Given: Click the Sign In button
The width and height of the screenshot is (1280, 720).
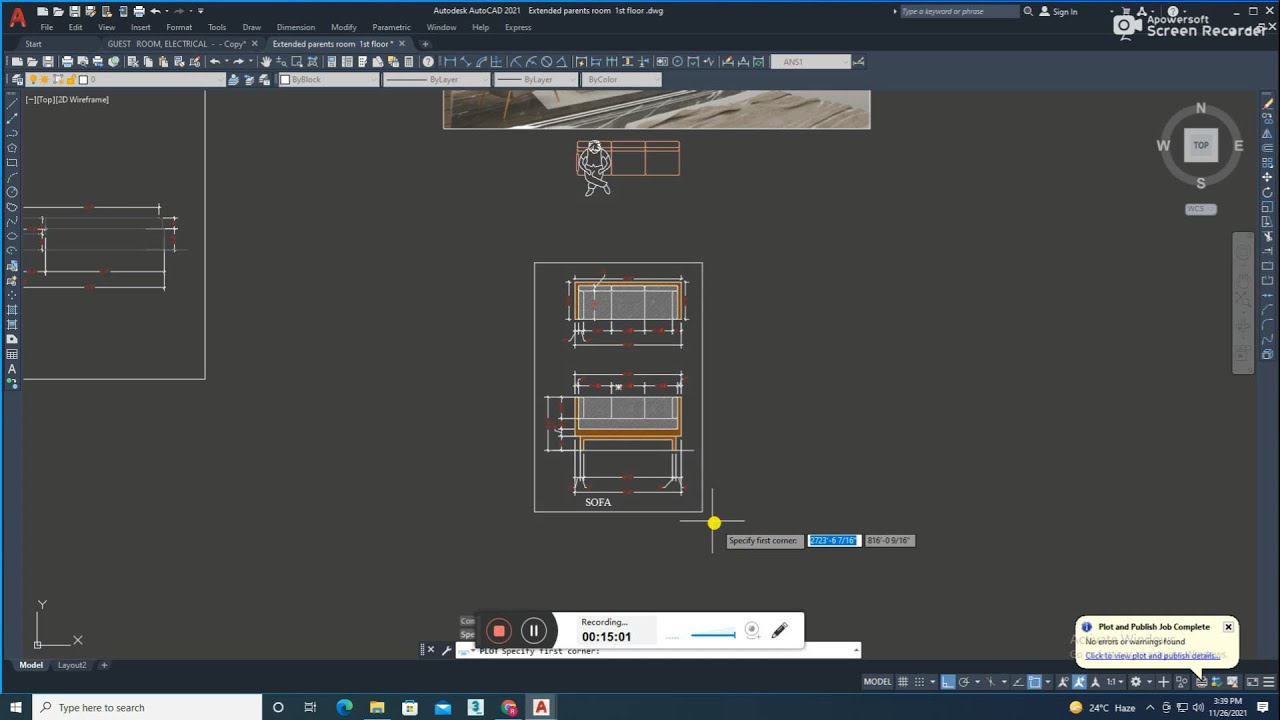Looking at the screenshot, I should (1058, 11).
